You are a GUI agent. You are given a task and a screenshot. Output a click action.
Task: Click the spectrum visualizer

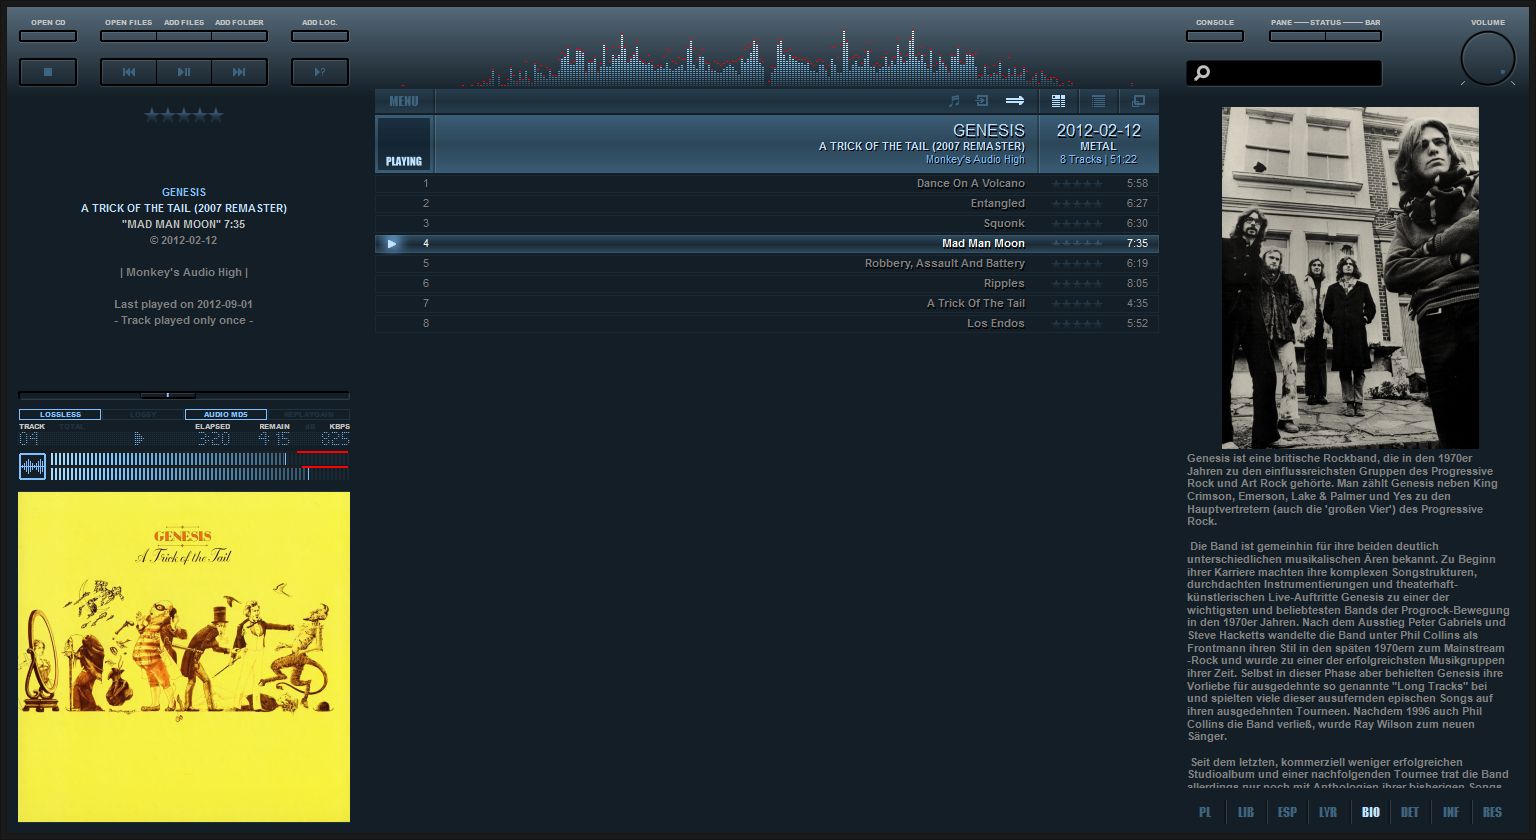(x=767, y=58)
